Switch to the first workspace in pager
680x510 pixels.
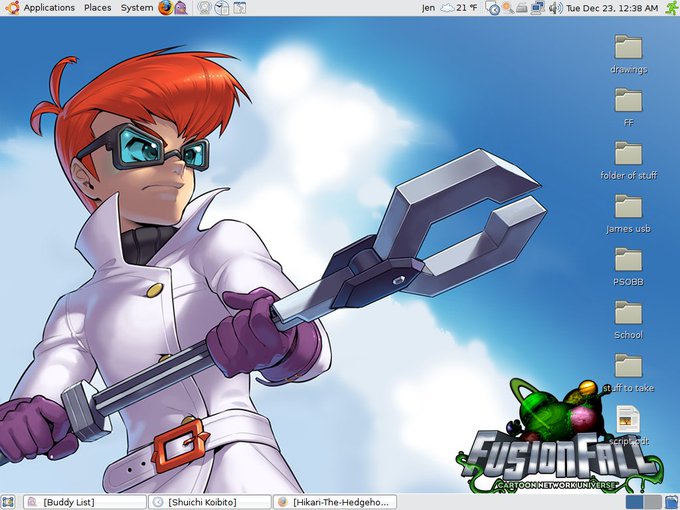[x=634, y=502]
